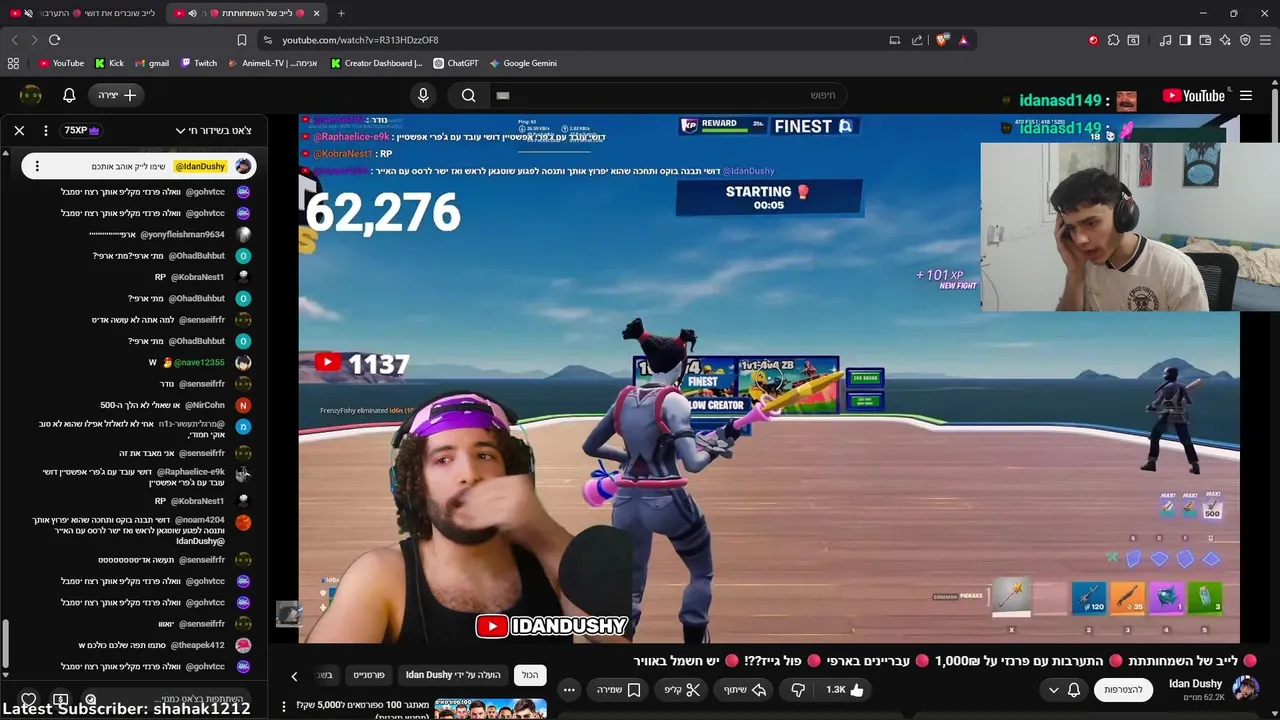
Task: Open the ChatGPT bookmark
Action: [x=455, y=63]
